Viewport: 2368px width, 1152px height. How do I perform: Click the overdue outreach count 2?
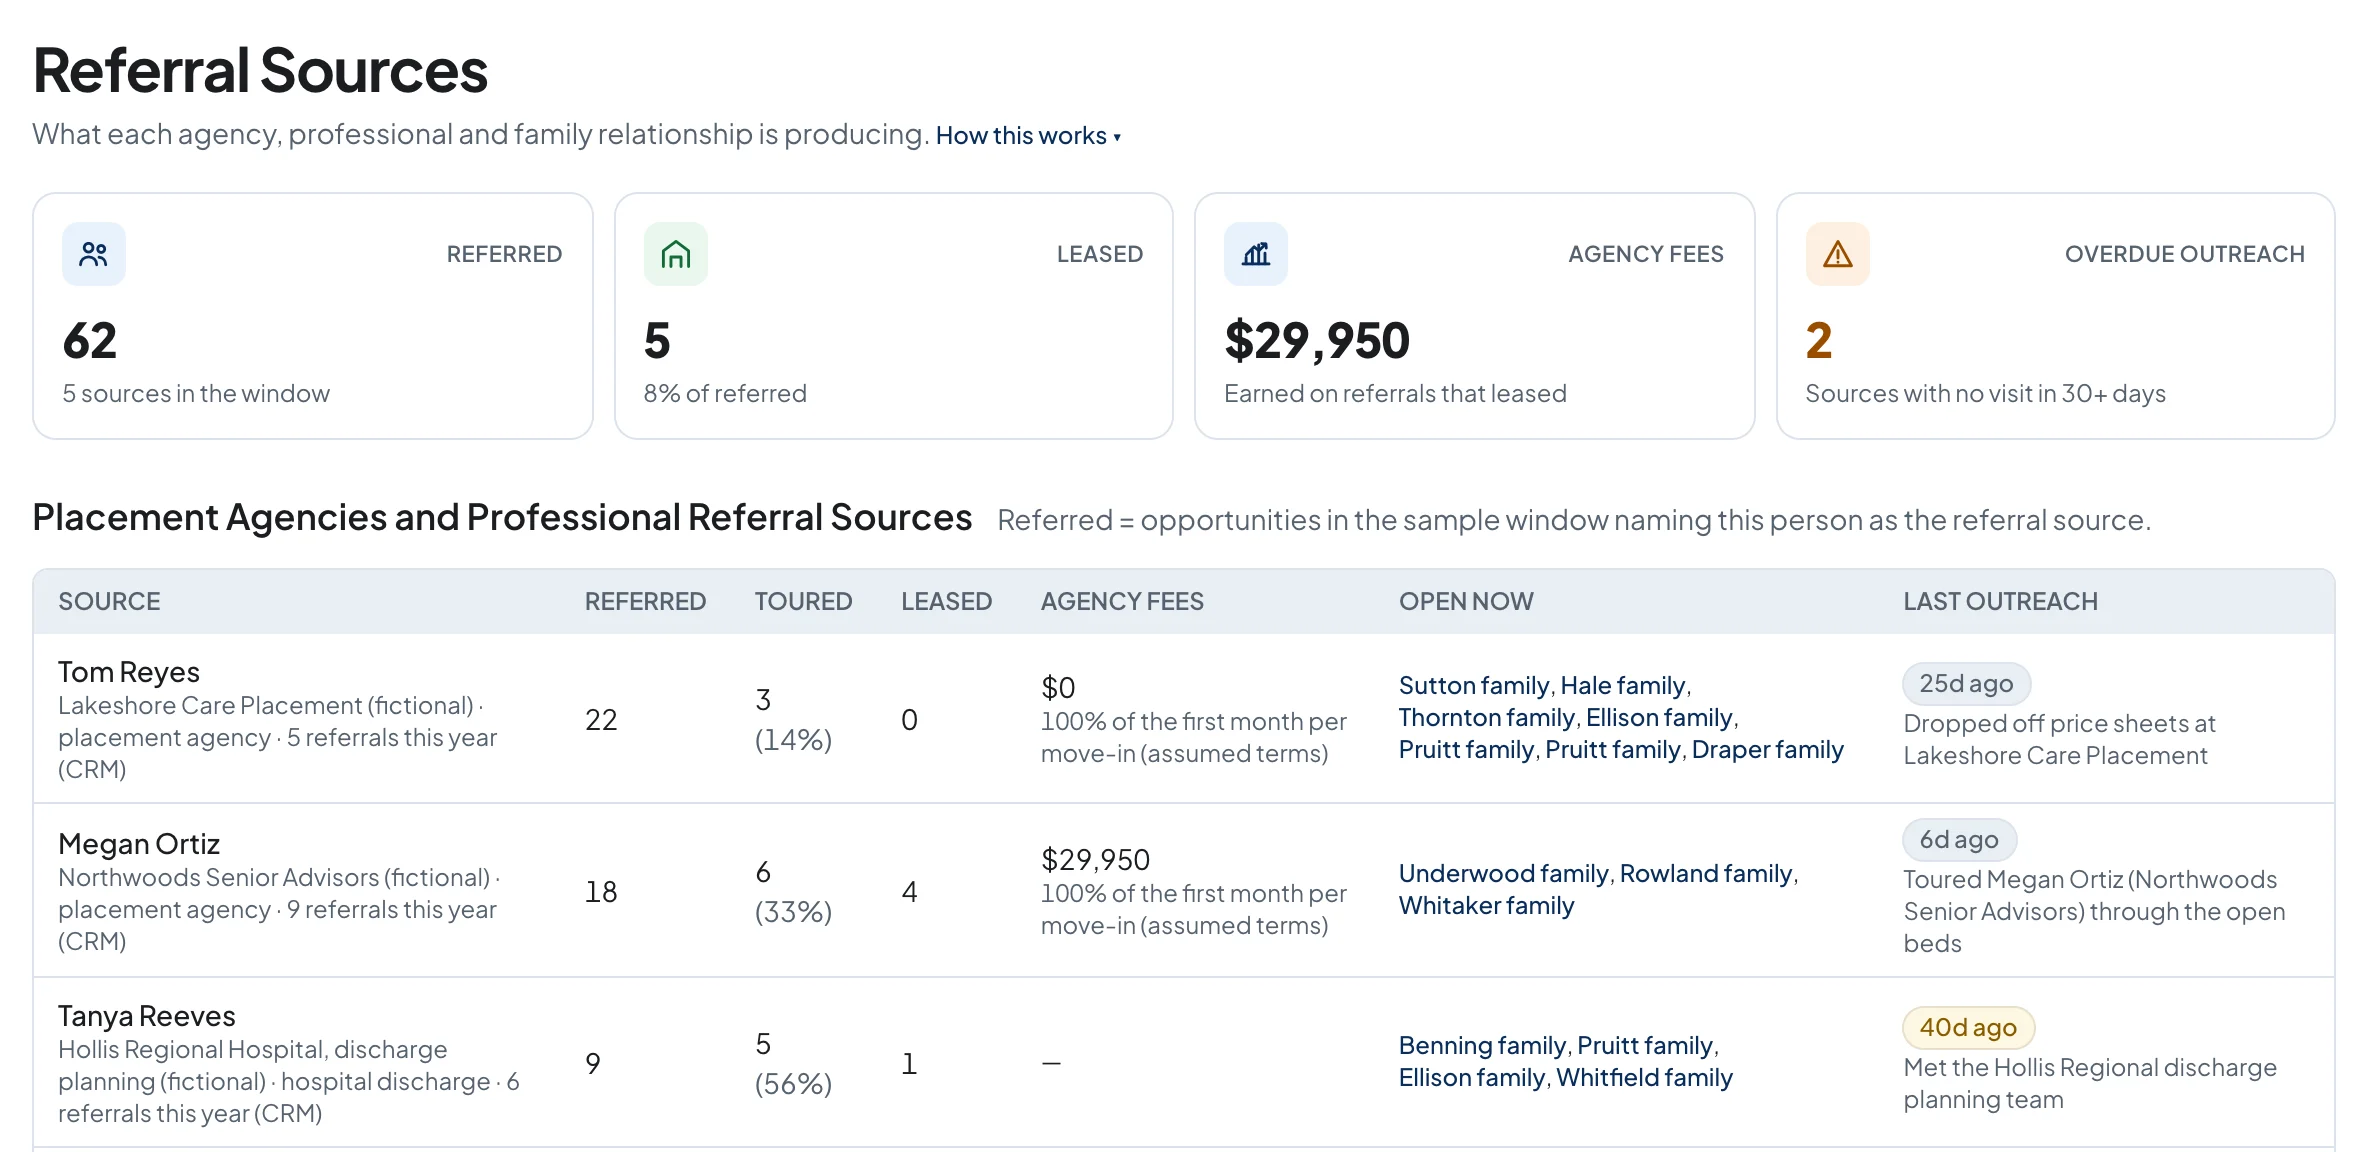click(1819, 341)
